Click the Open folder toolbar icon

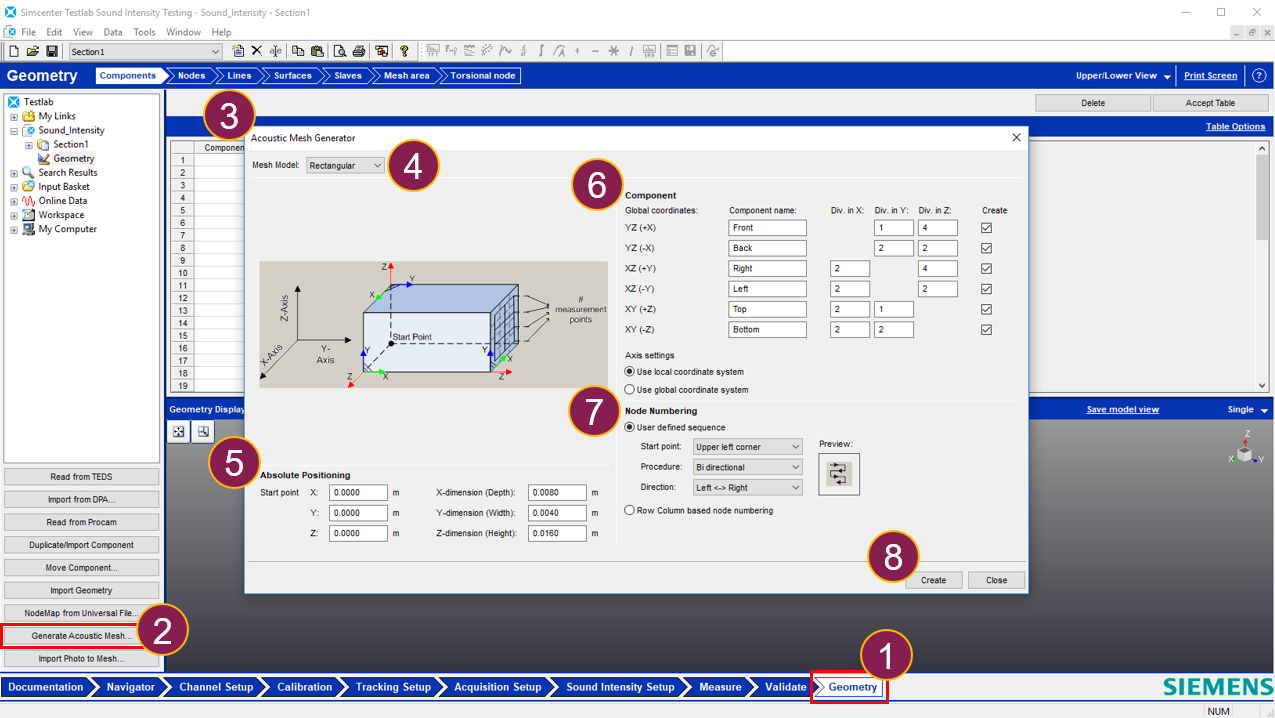click(x=33, y=51)
